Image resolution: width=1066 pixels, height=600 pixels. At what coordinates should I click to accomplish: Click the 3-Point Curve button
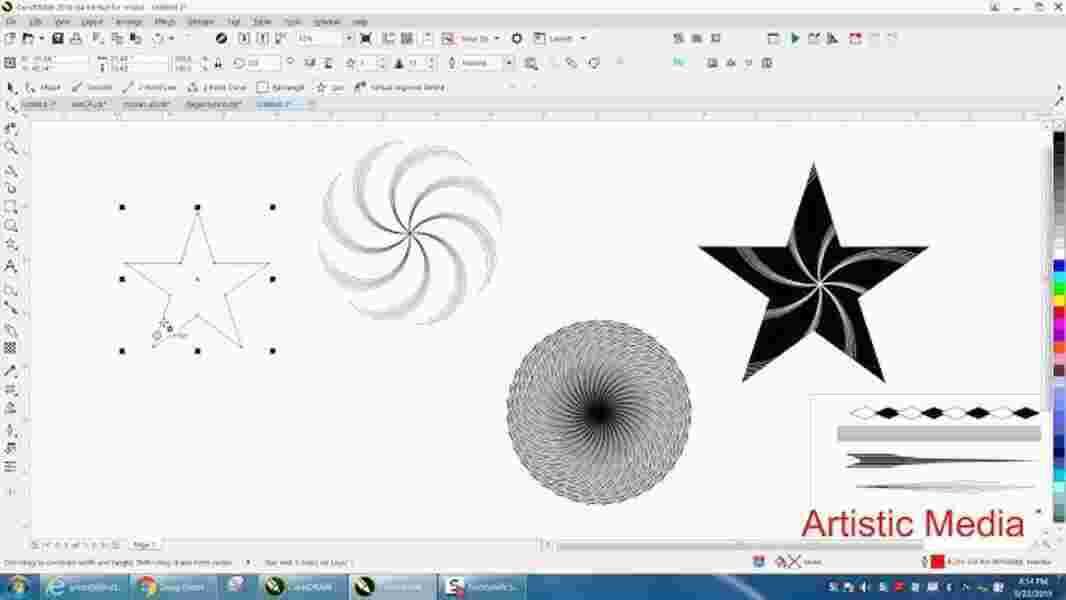point(217,87)
